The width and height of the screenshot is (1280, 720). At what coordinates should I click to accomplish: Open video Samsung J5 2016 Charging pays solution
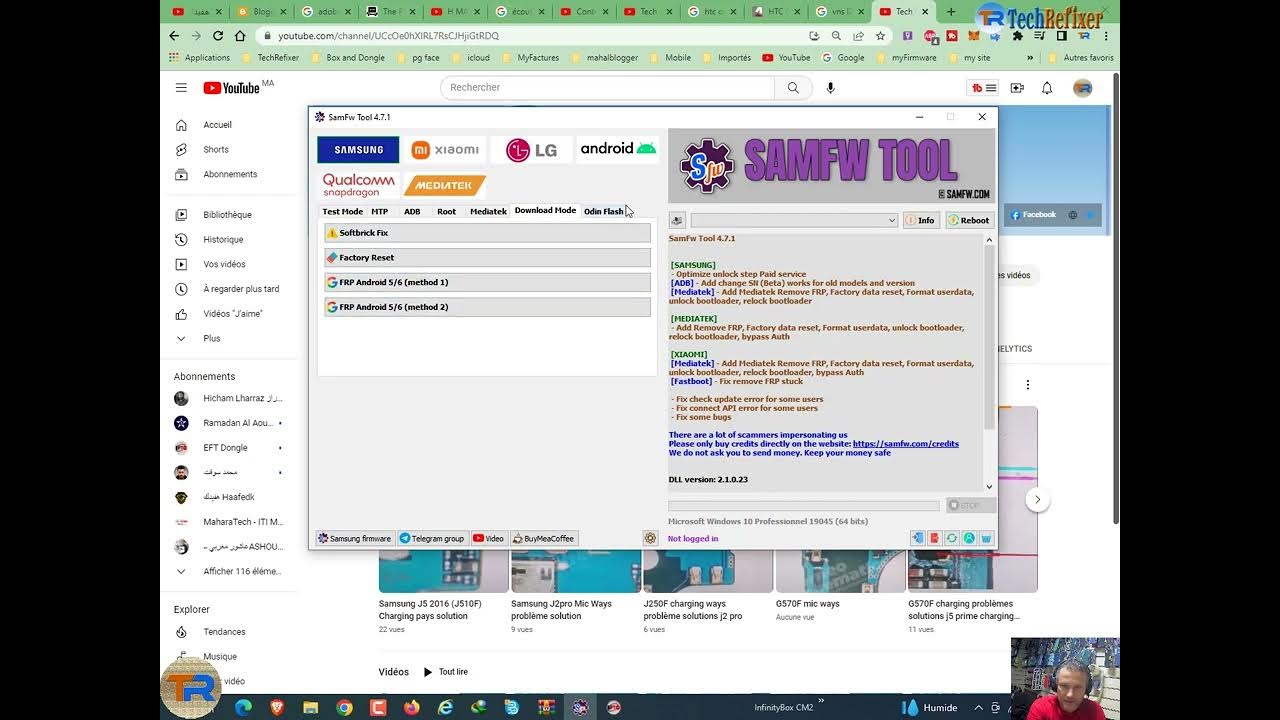430,609
